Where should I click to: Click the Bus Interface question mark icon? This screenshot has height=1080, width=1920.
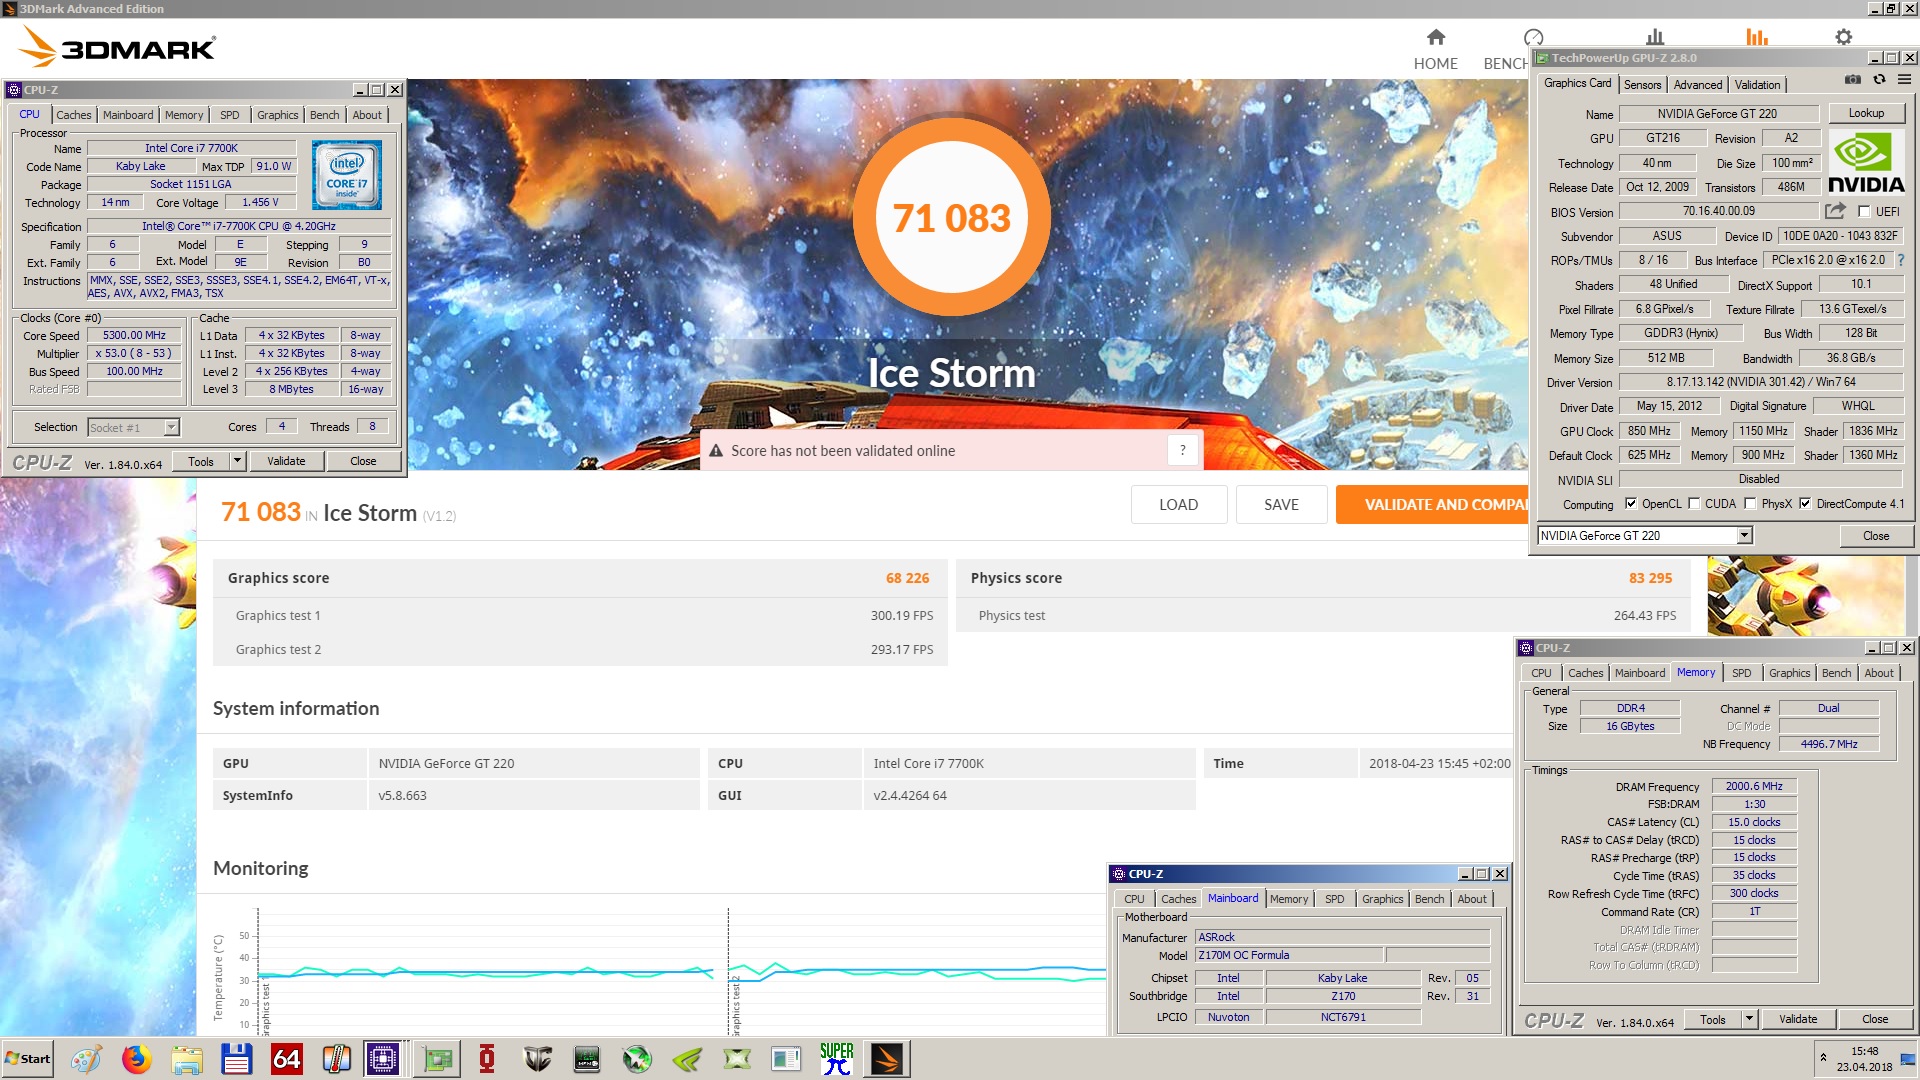point(1901,260)
